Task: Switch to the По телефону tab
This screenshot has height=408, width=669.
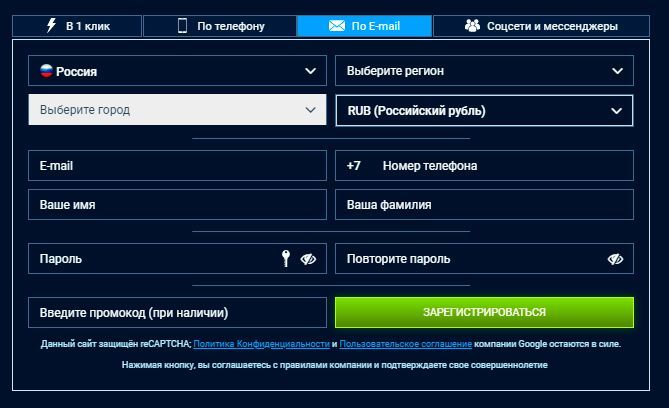Action: (220, 26)
